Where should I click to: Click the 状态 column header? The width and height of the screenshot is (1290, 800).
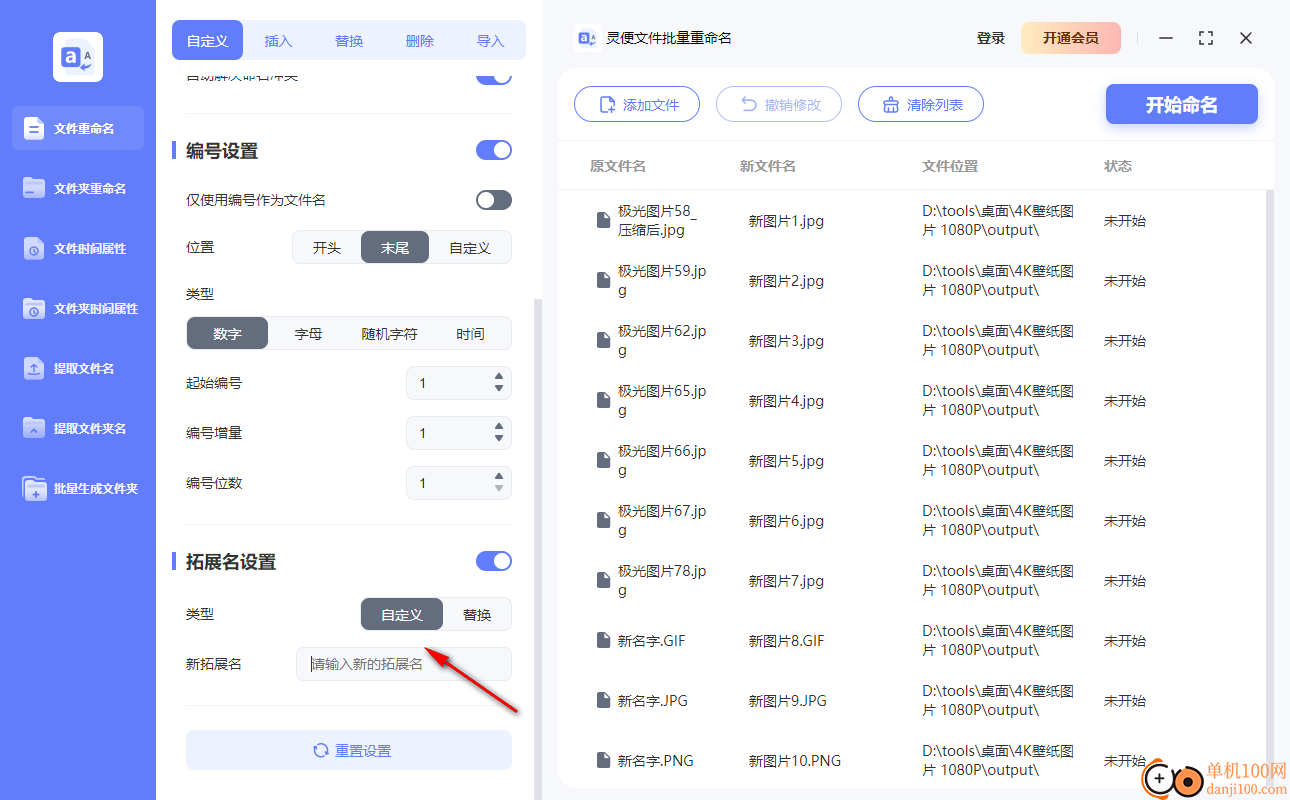point(1118,166)
